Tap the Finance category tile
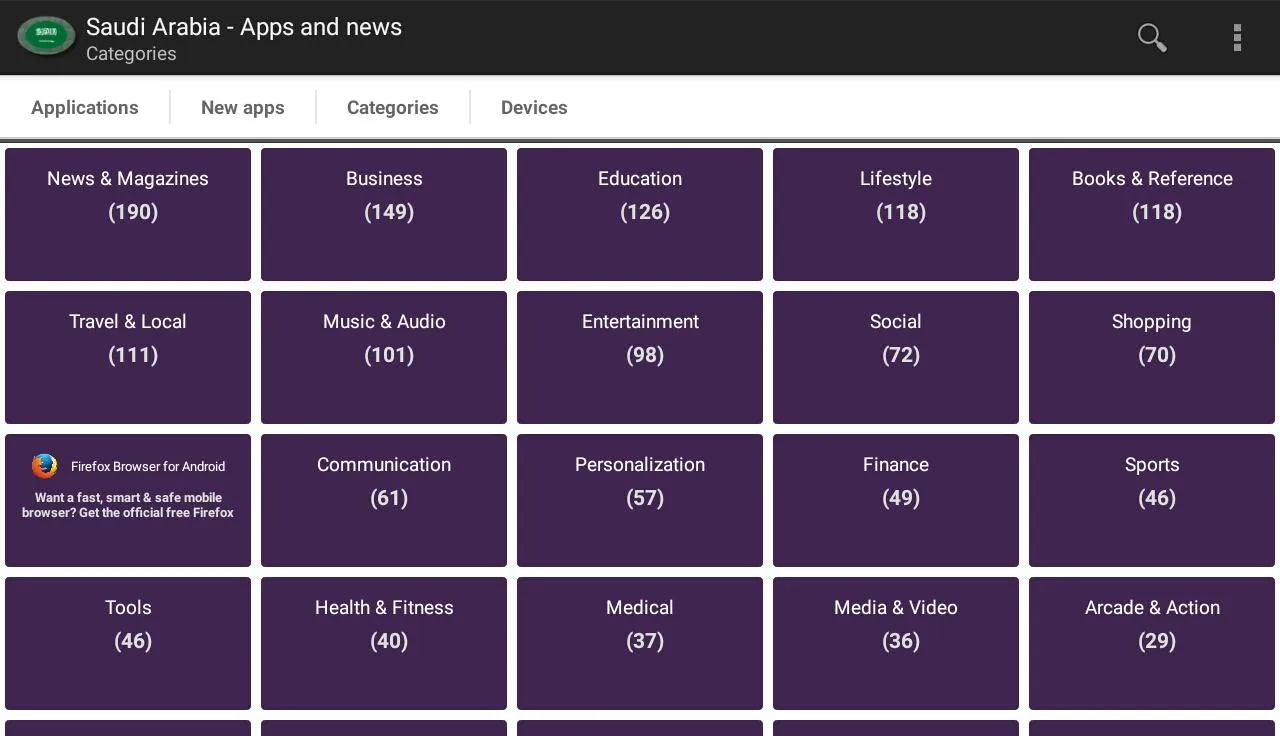 tap(896, 500)
